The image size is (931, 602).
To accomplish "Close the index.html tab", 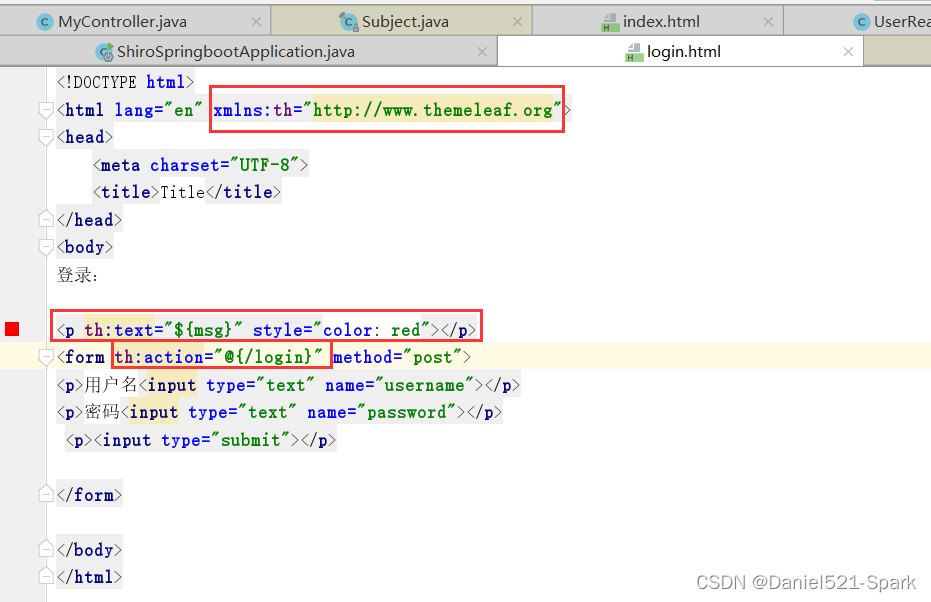I will pos(768,22).
